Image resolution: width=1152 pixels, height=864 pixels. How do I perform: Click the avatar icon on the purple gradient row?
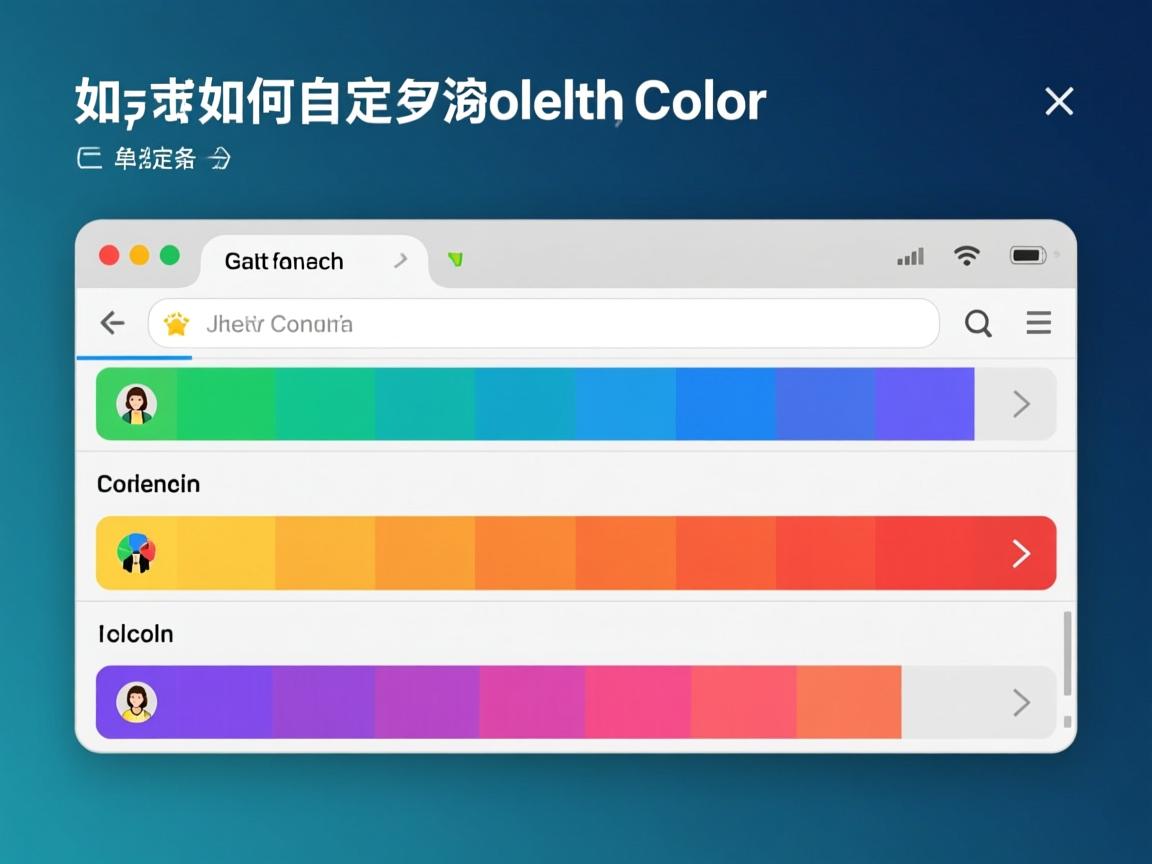(x=137, y=702)
